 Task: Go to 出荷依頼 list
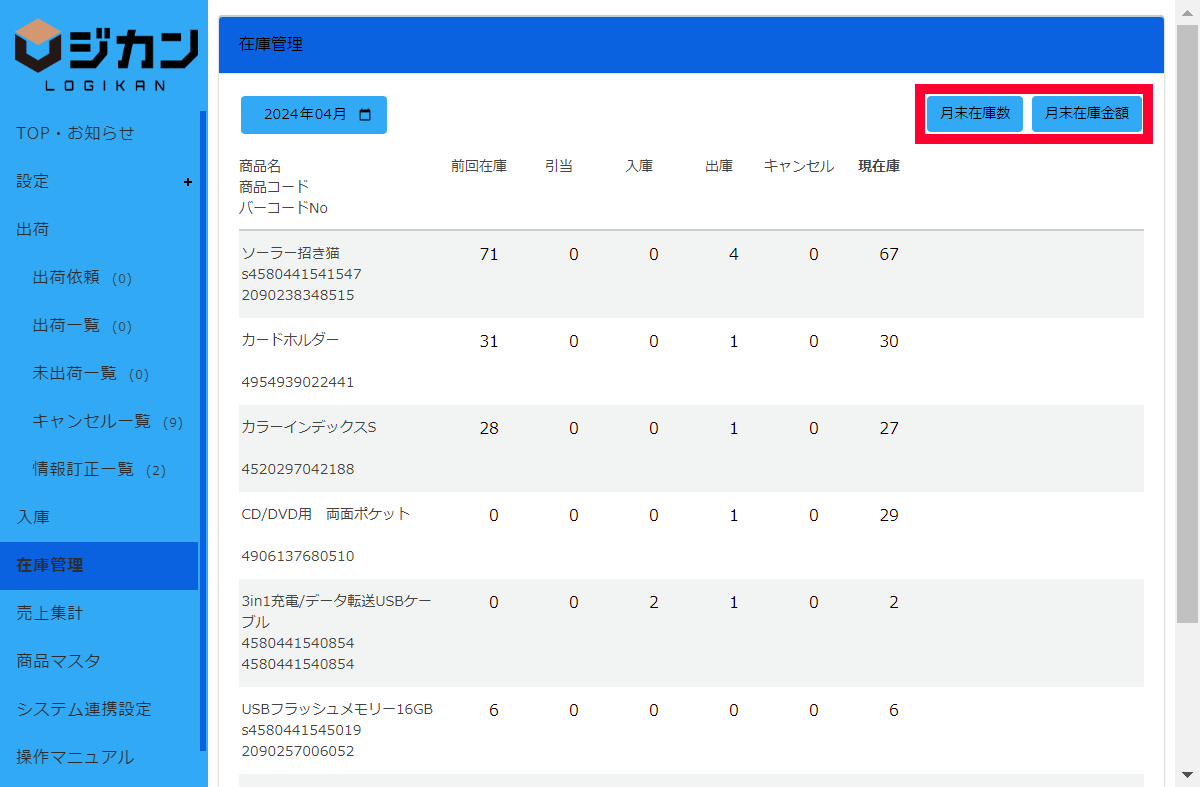tap(66, 277)
